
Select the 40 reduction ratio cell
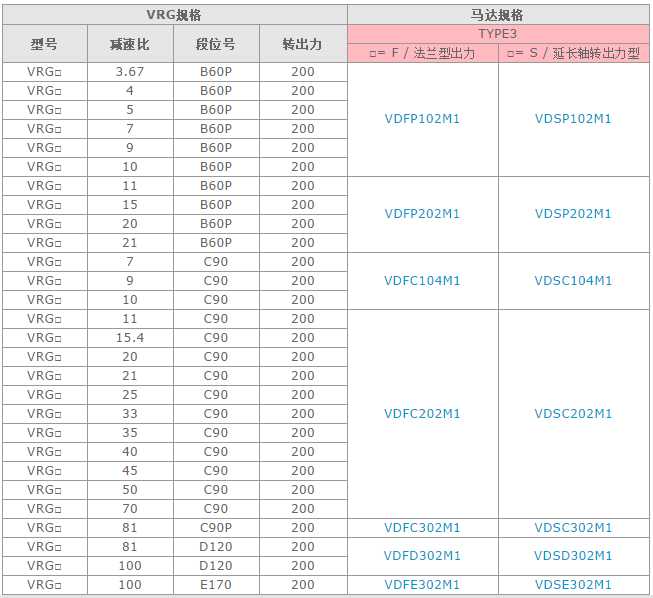point(130,452)
